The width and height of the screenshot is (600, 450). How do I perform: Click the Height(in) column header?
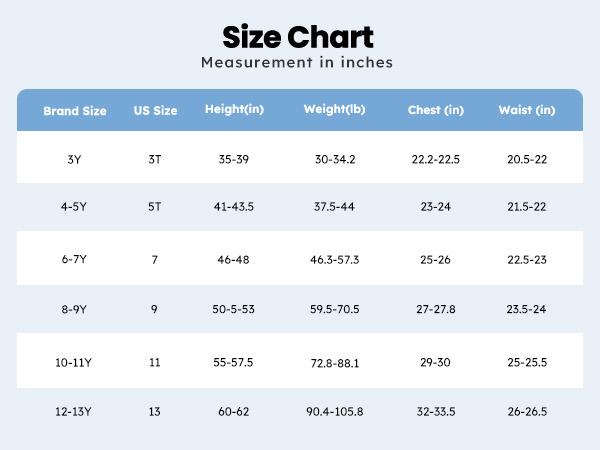click(x=233, y=109)
